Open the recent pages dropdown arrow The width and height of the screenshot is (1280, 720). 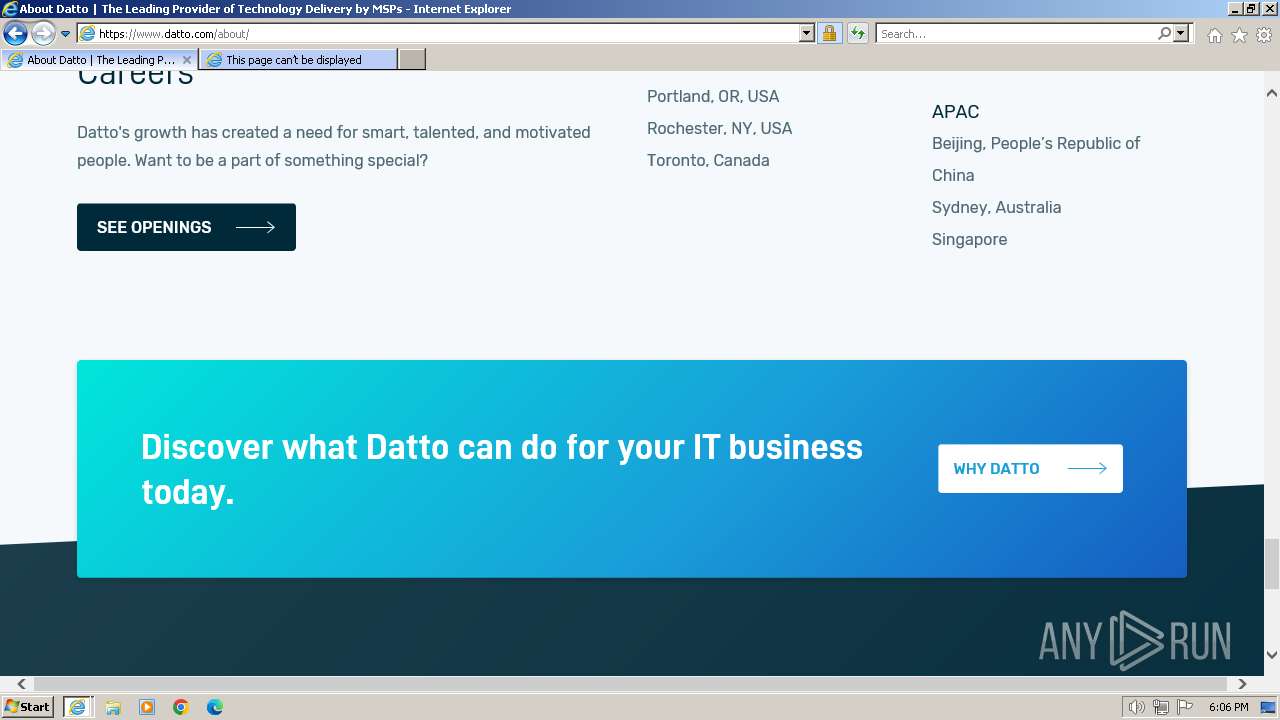coord(65,34)
